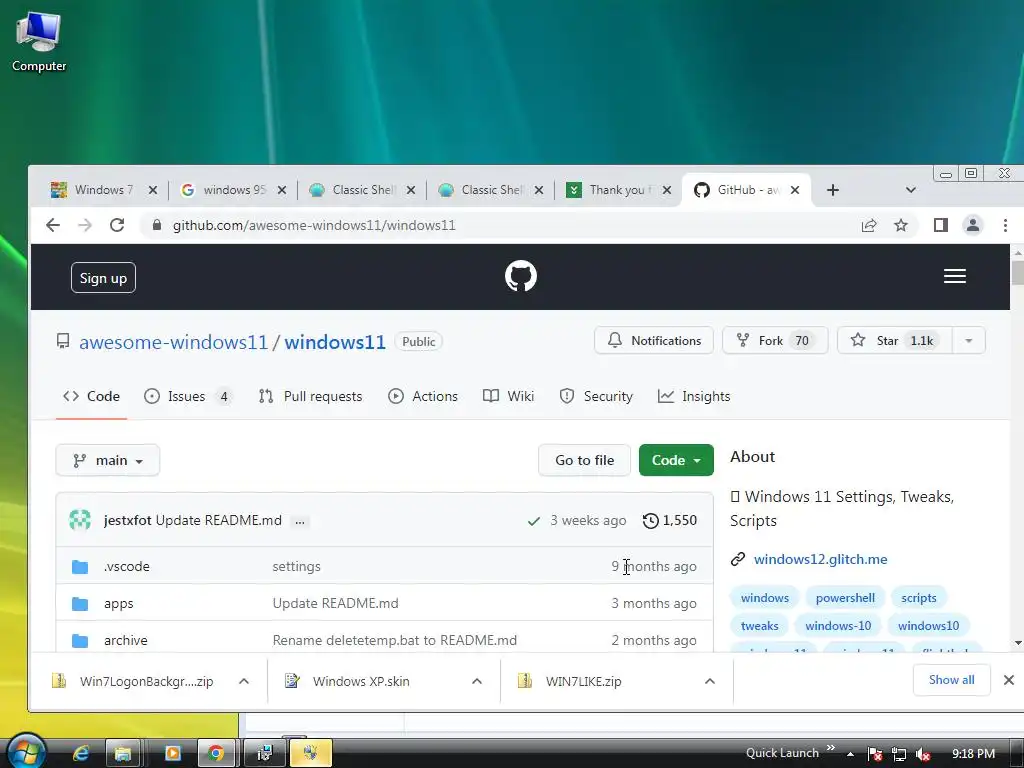Open the .vscode folder icon

pyautogui.click(x=80, y=567)
